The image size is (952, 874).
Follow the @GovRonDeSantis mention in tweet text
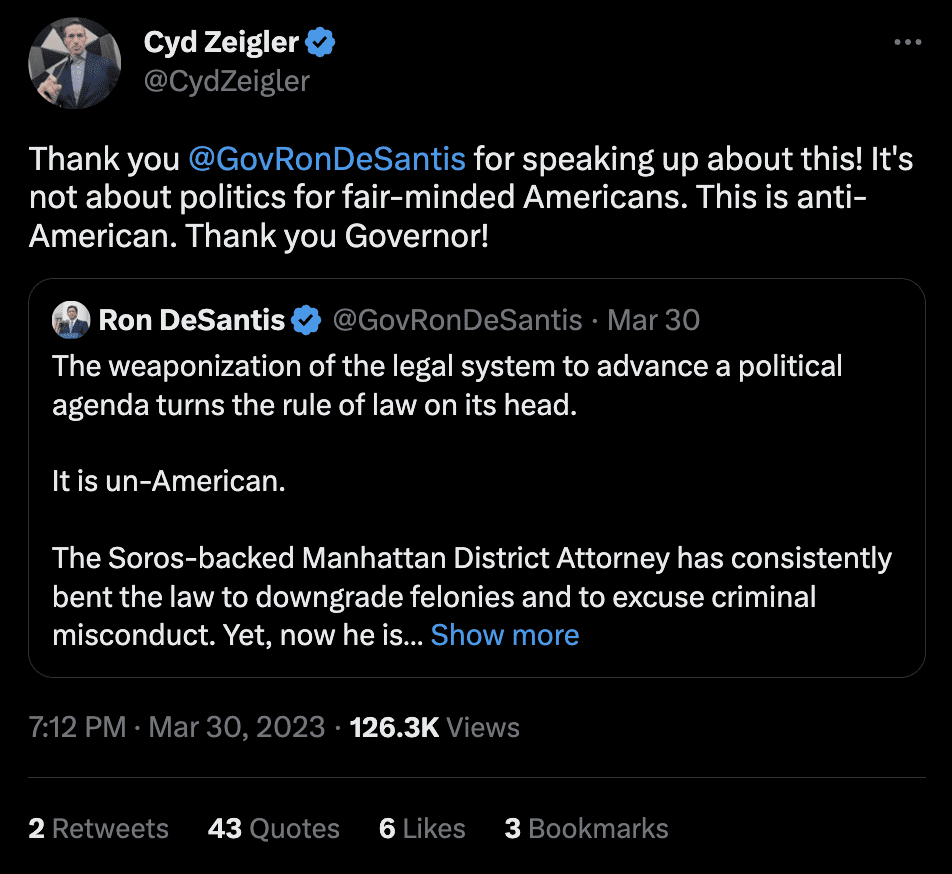click(x=326, y=159)
